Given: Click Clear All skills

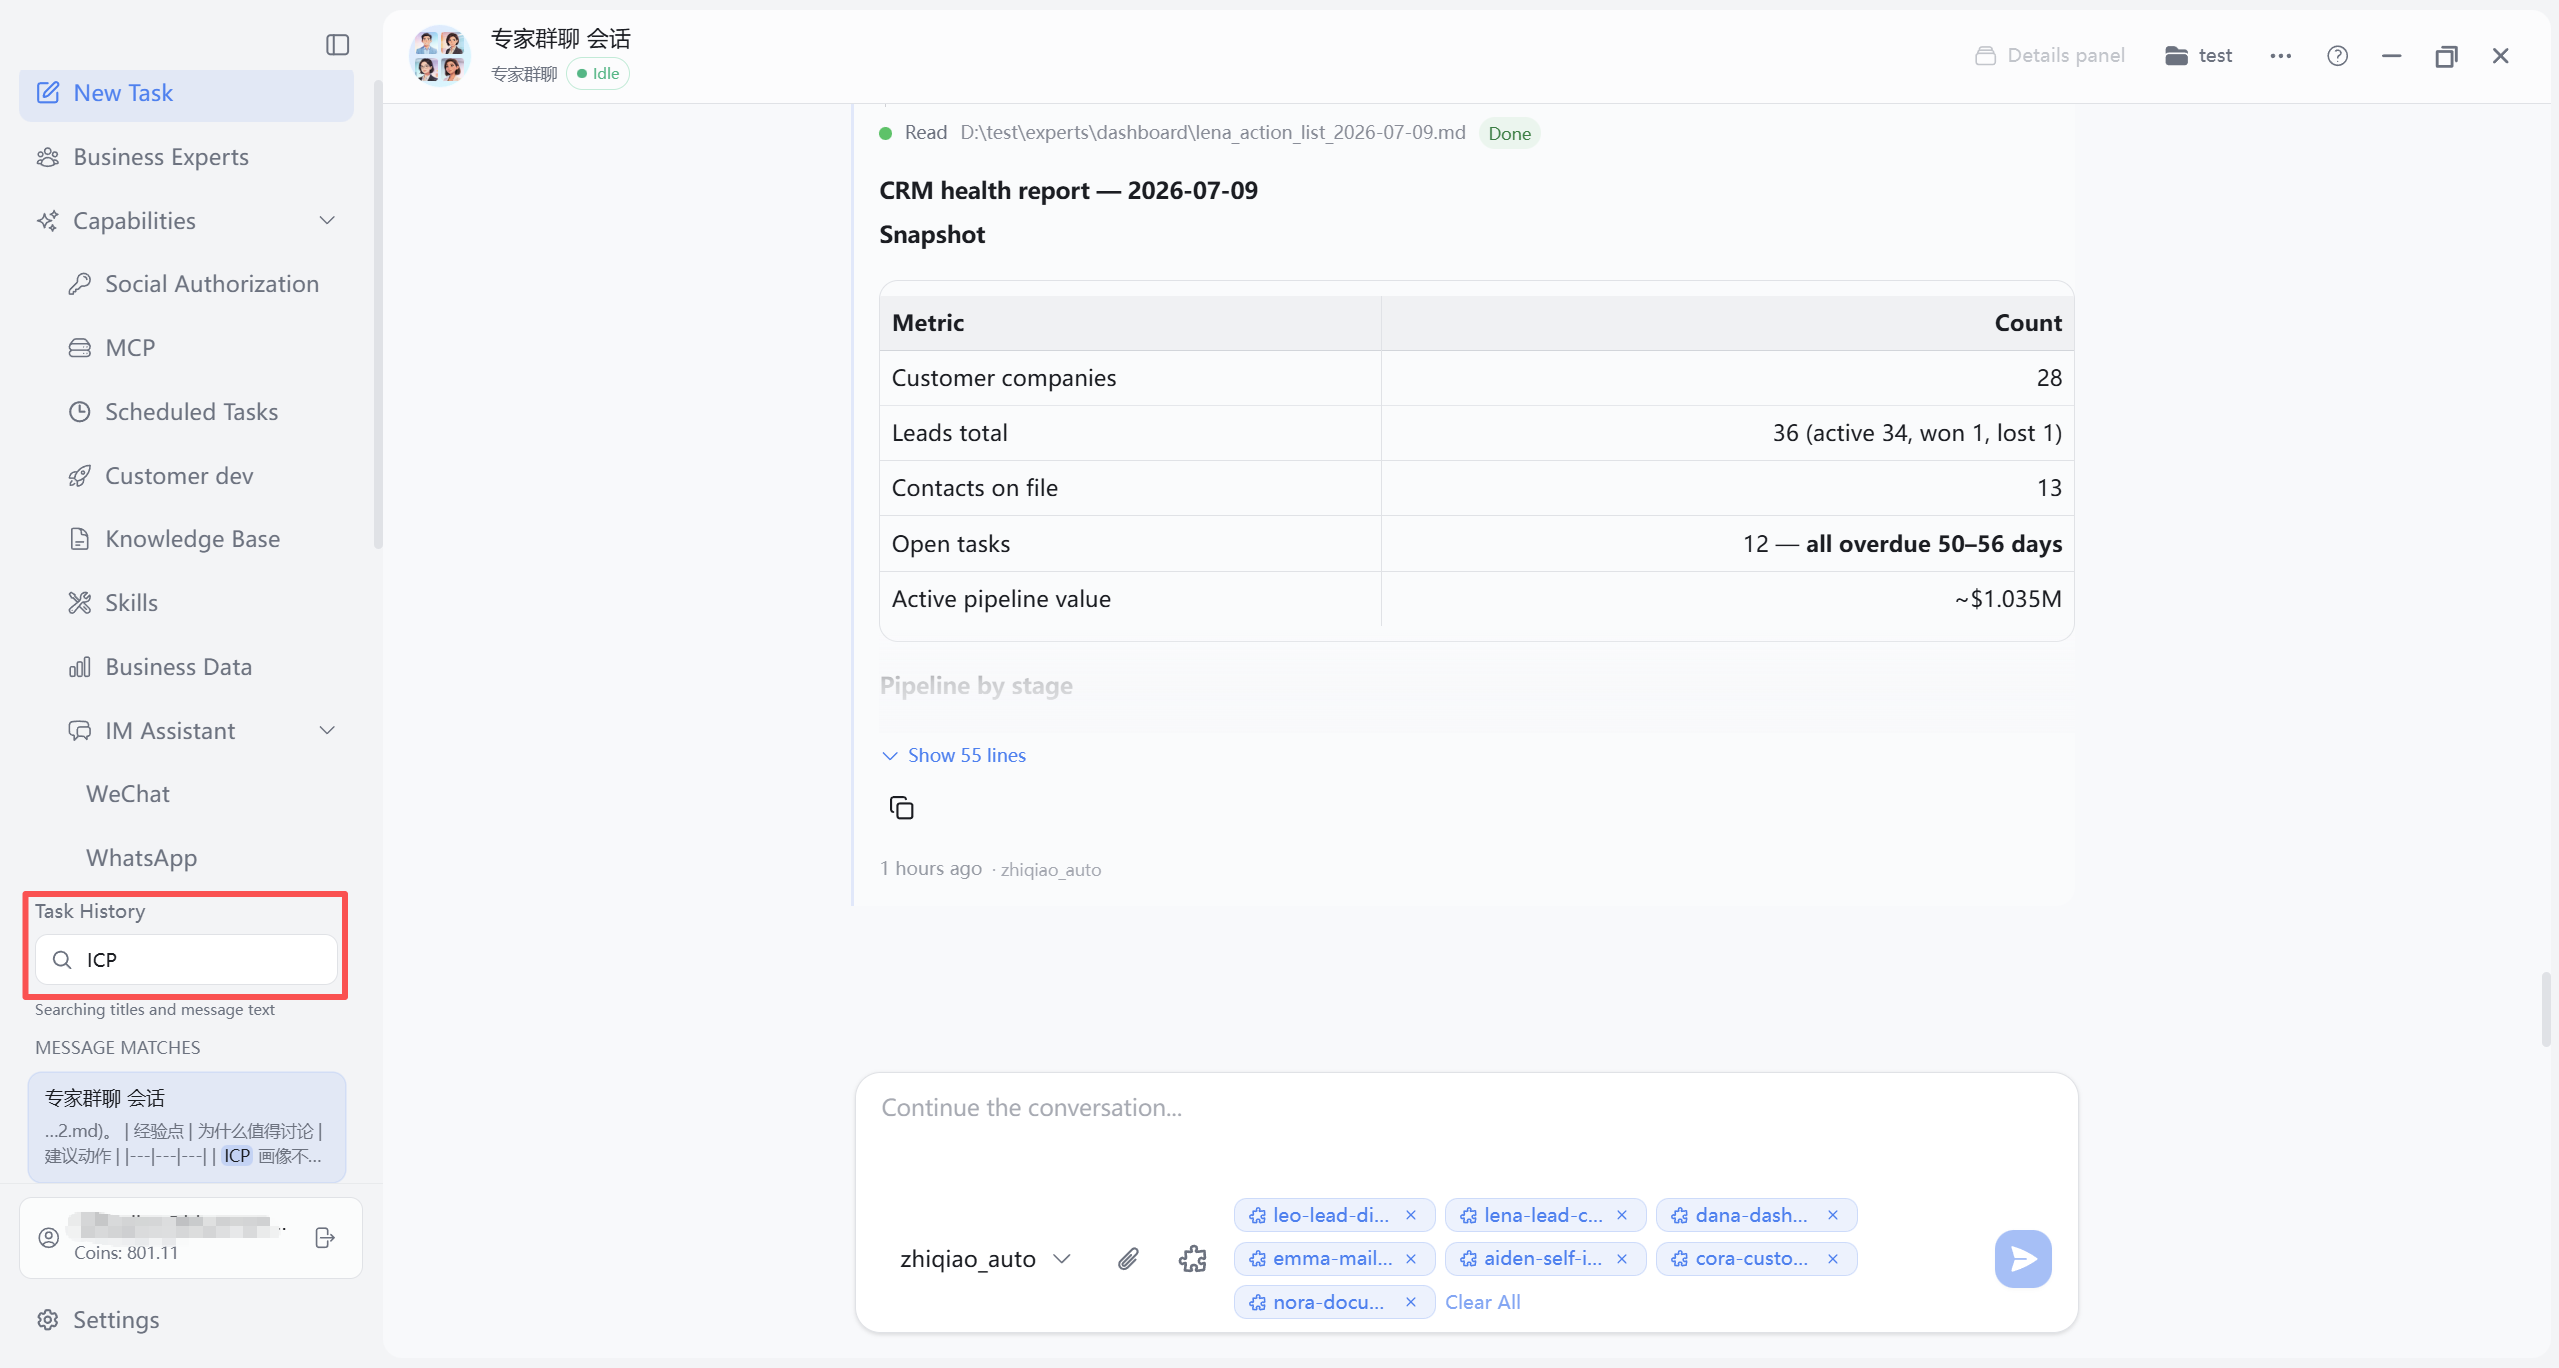Looking at the screenshot, I should click(x=1482, y=1302).
